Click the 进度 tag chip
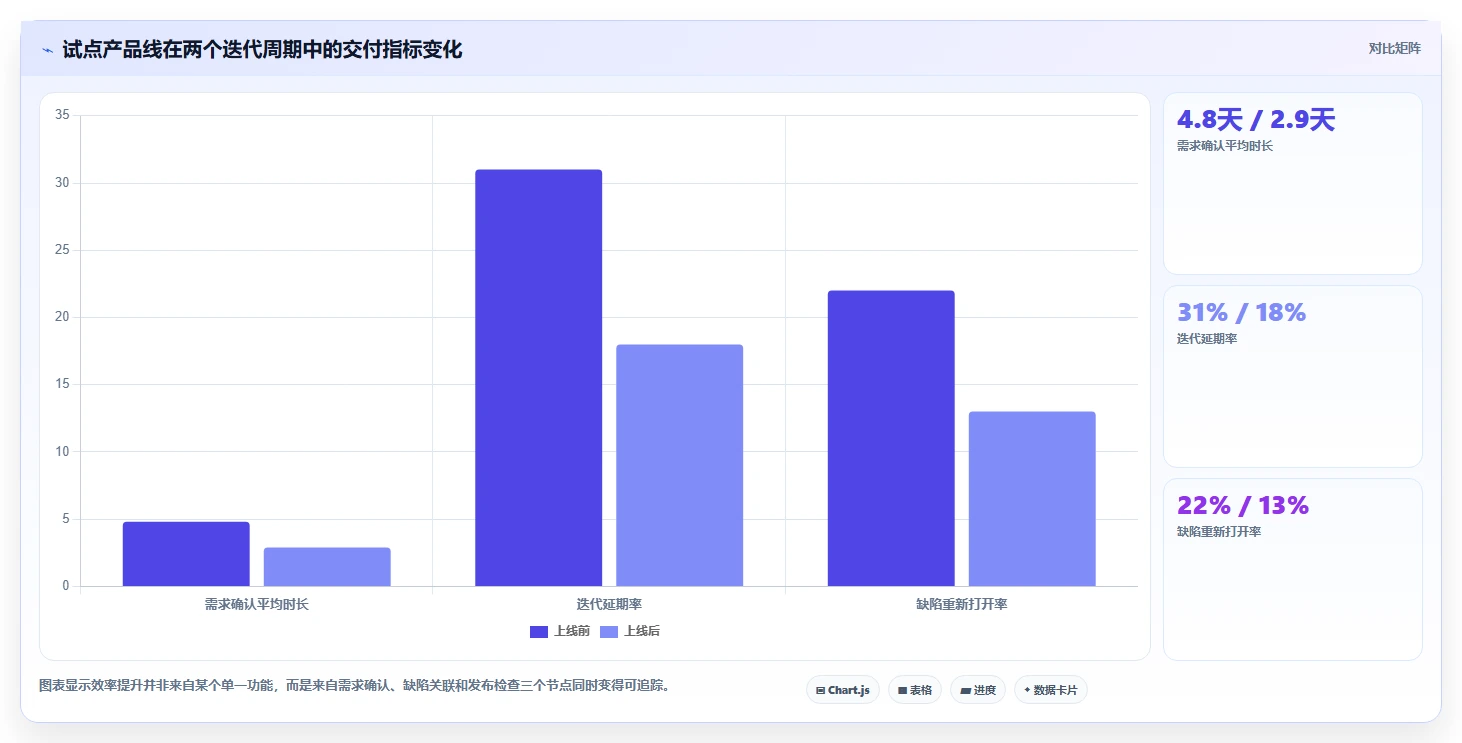Screen dimensions: 1462x743 click(x=978, y=690)
